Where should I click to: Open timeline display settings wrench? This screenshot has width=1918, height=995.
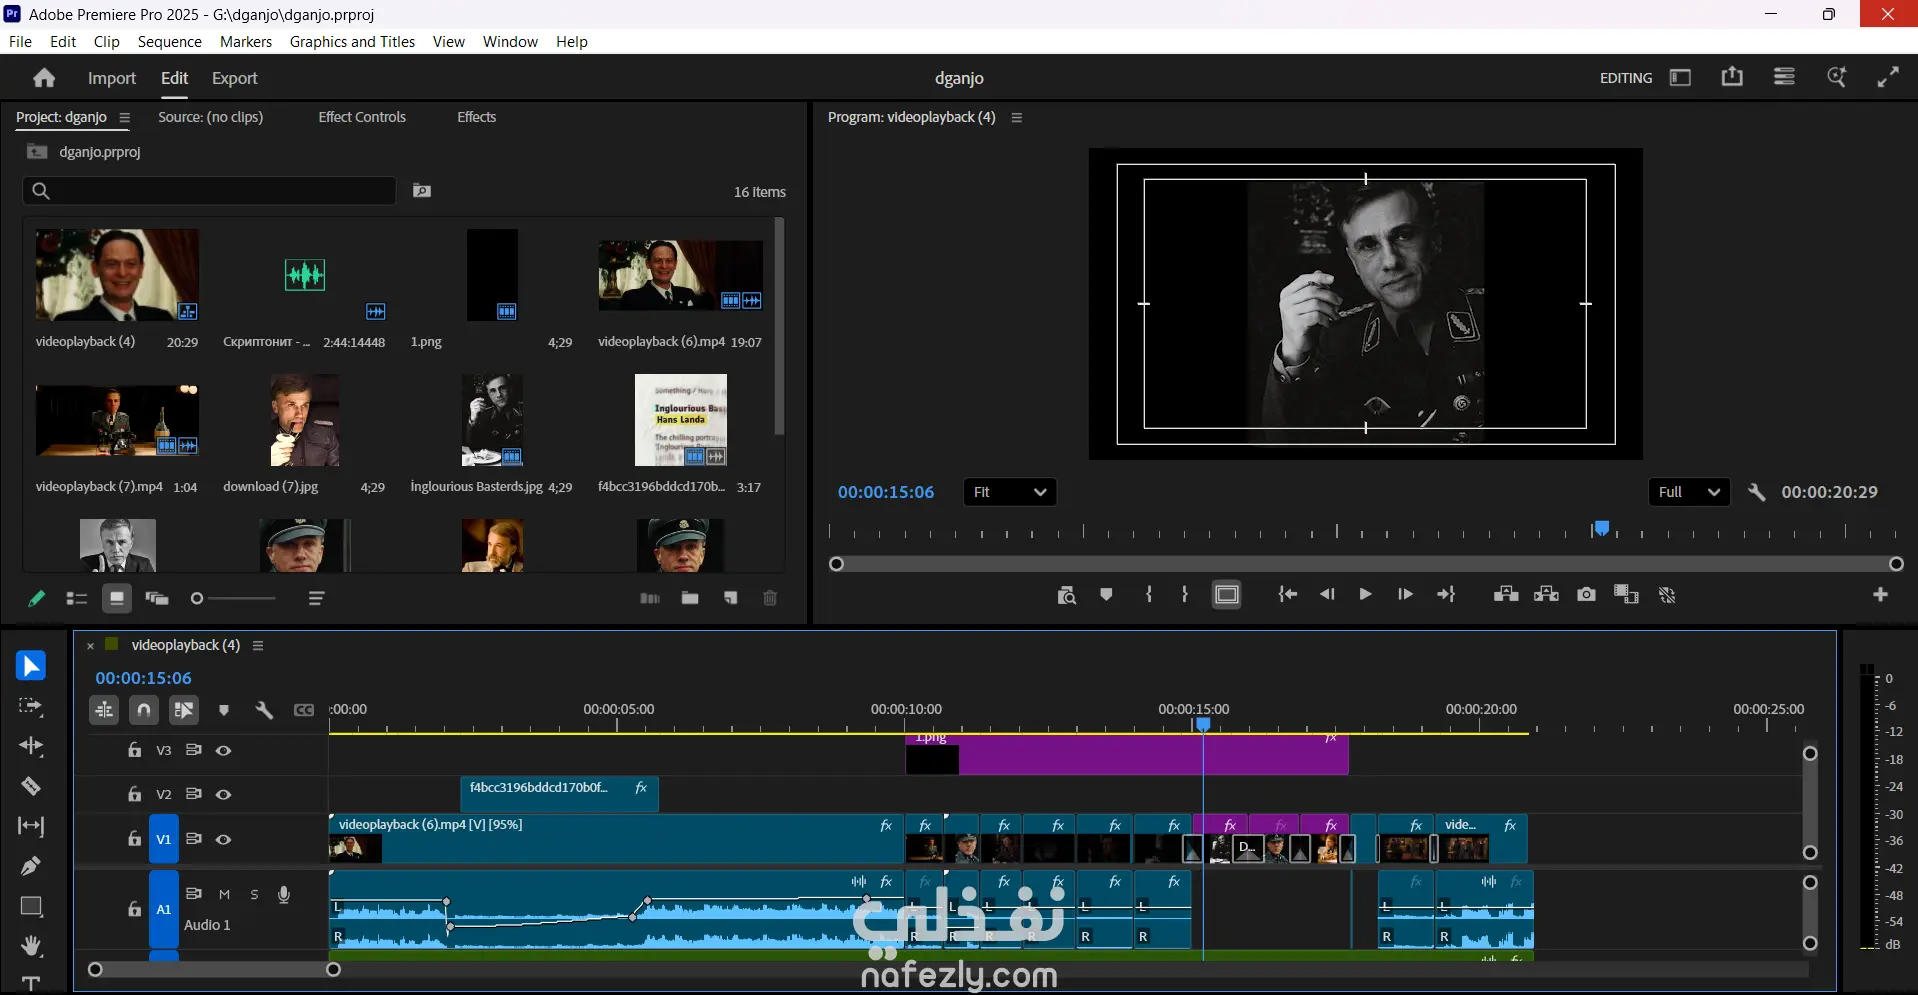point(264,710)
